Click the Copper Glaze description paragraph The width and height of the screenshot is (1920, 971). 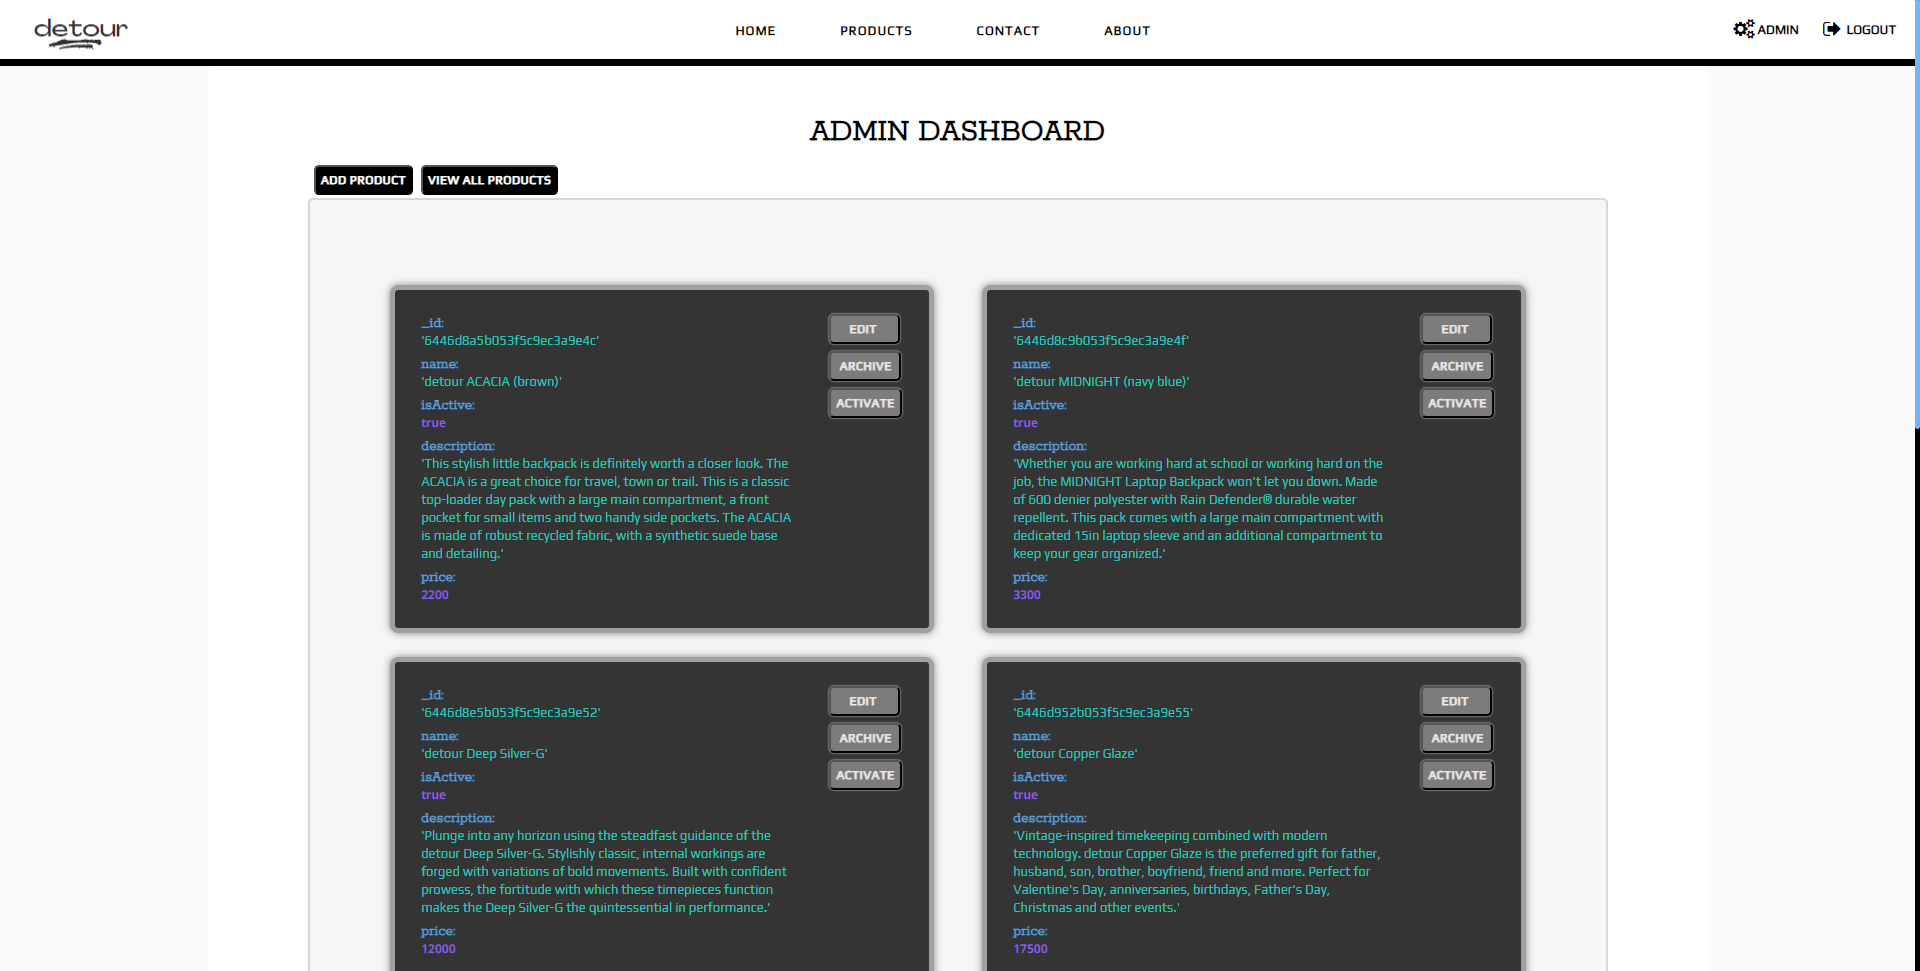pos(1196,872)
